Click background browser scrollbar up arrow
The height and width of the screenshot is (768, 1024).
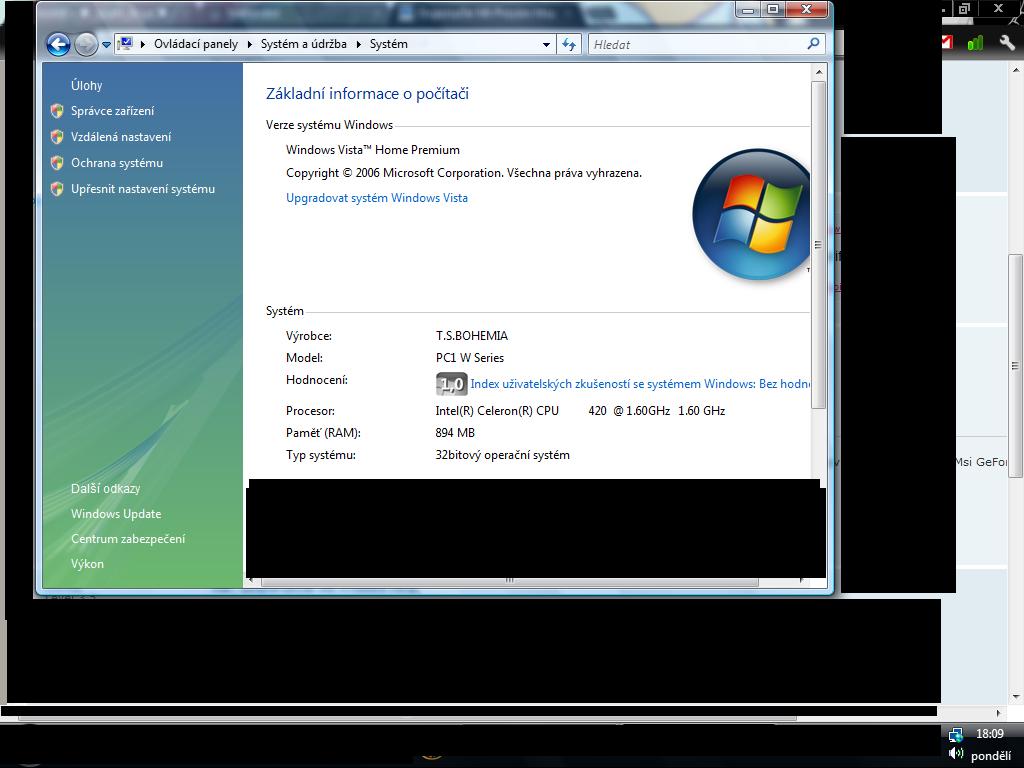[1017, 69]
